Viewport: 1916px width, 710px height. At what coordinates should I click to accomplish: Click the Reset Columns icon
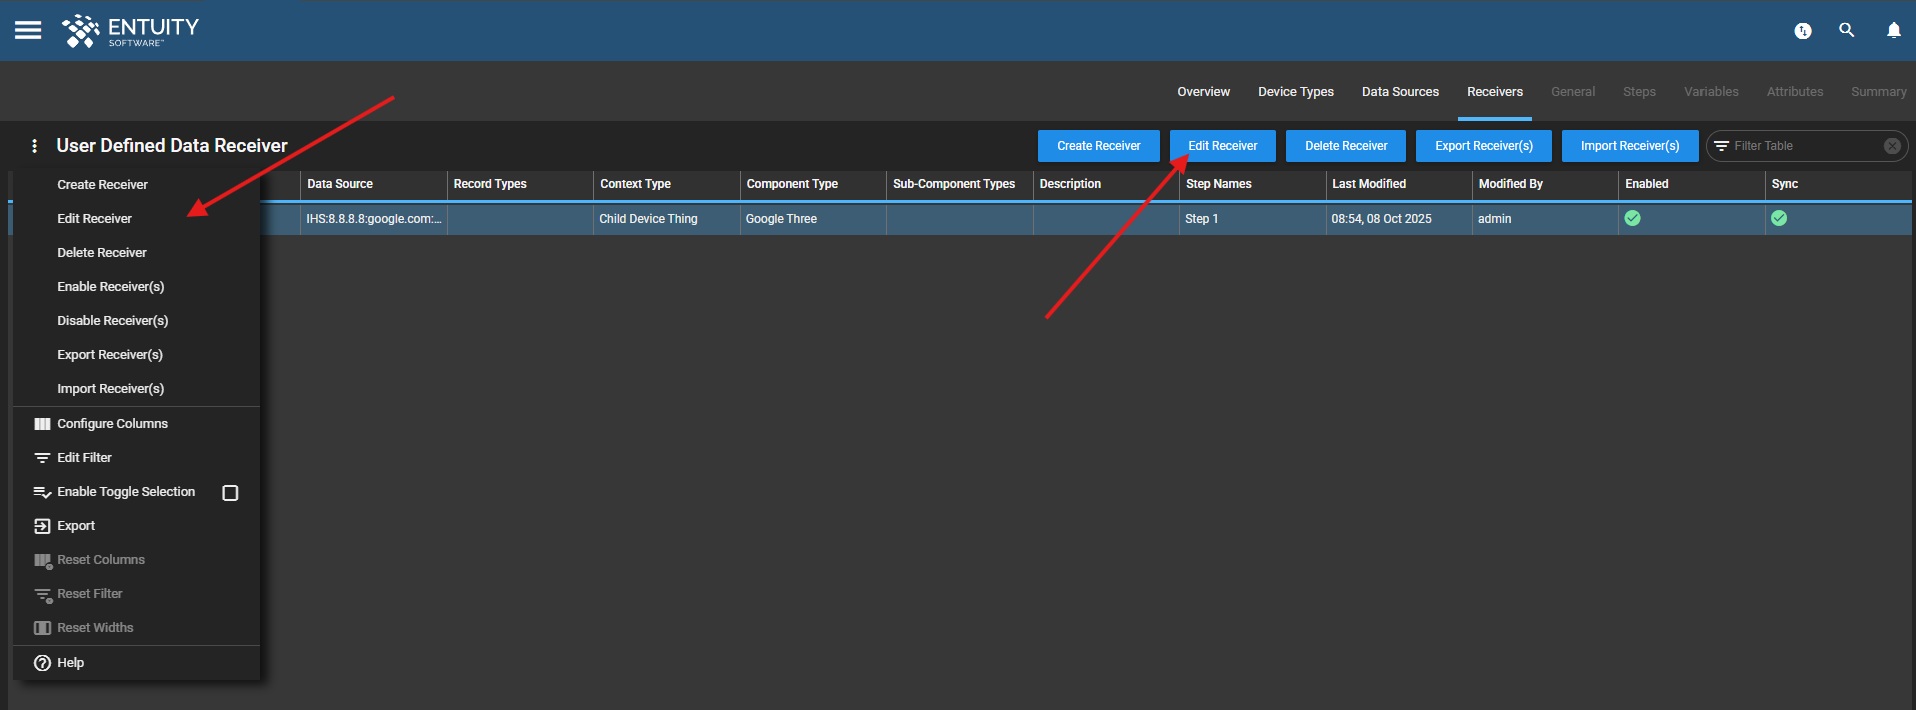tap(42, 561)
